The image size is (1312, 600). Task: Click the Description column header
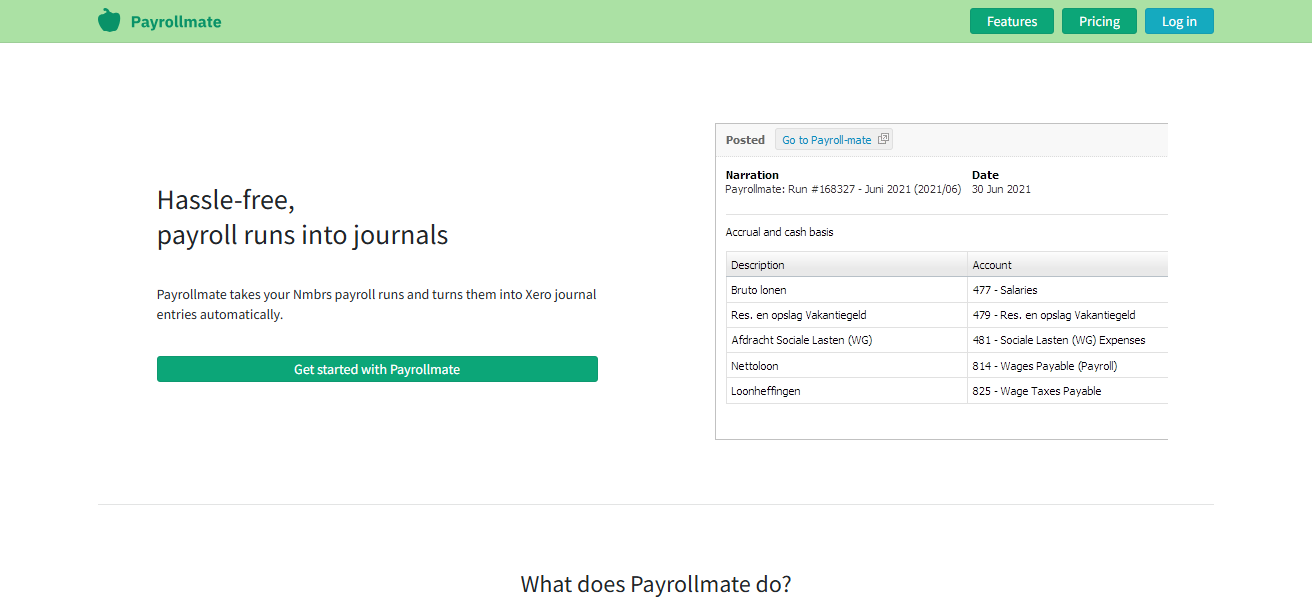coord(757,264)
